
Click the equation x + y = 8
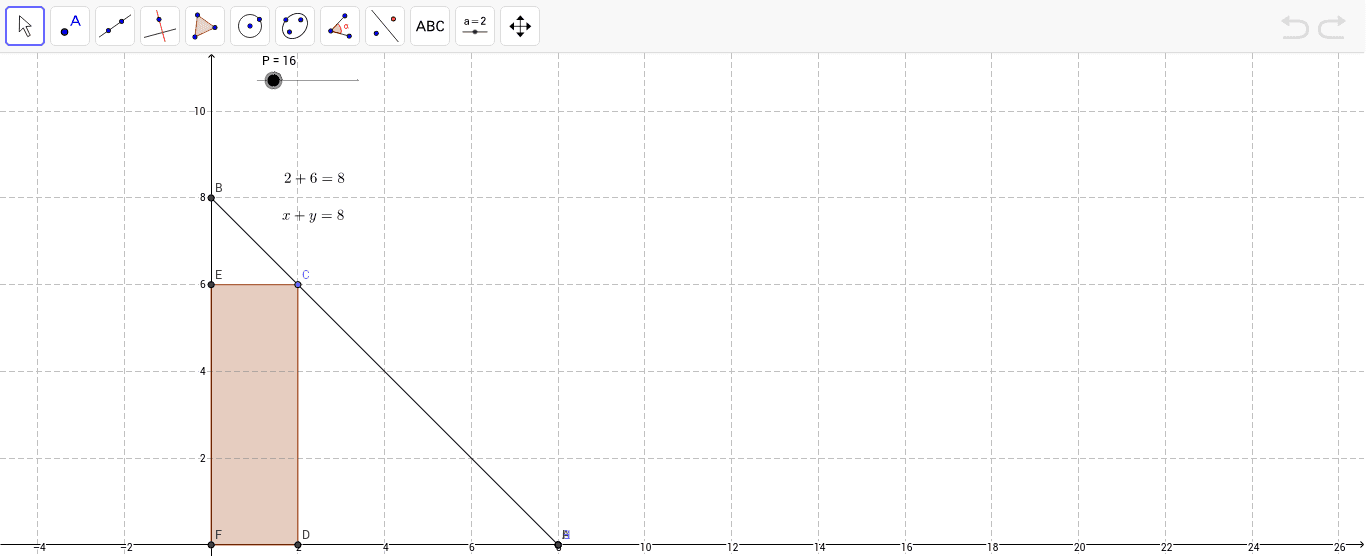click(x=313, y=215)
